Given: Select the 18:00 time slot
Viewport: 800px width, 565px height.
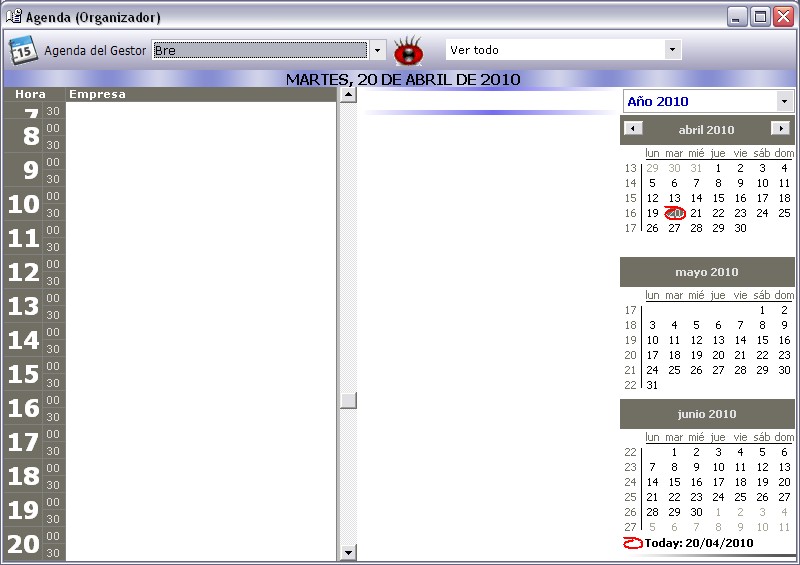Looking at the screenshot, I should tap(201, 468).
